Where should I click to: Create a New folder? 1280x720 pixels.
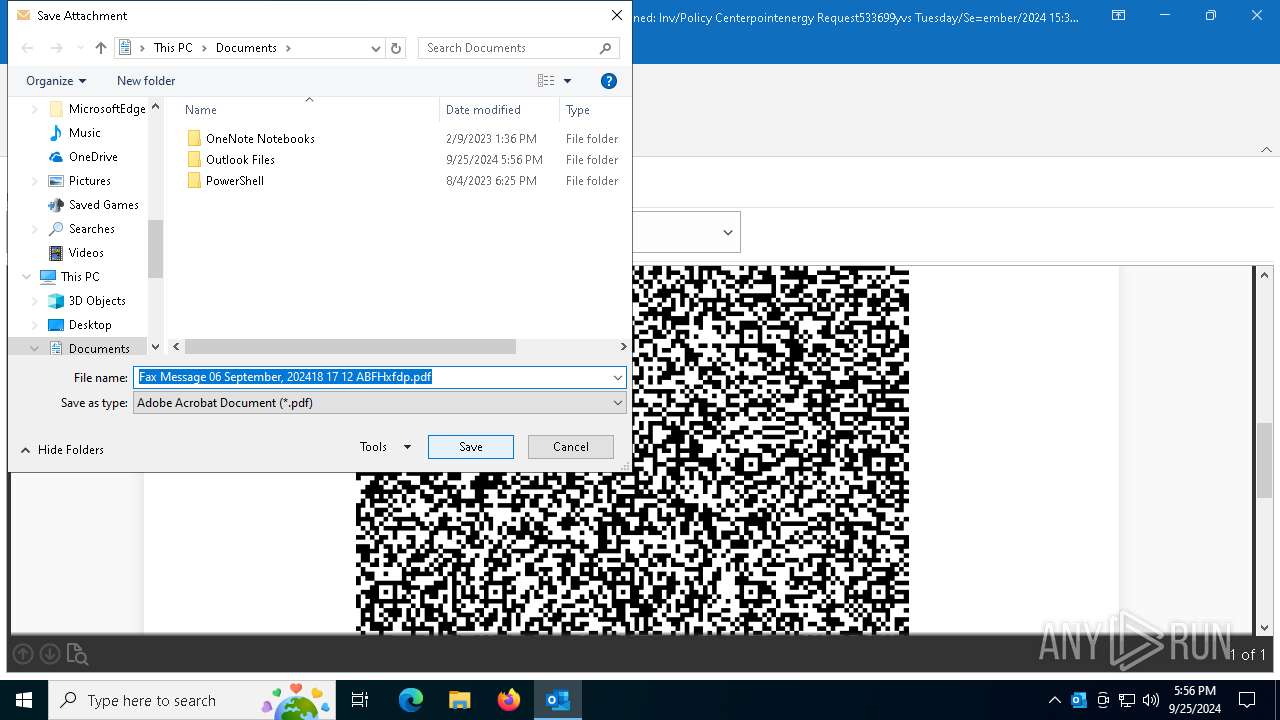coord(146,81)
